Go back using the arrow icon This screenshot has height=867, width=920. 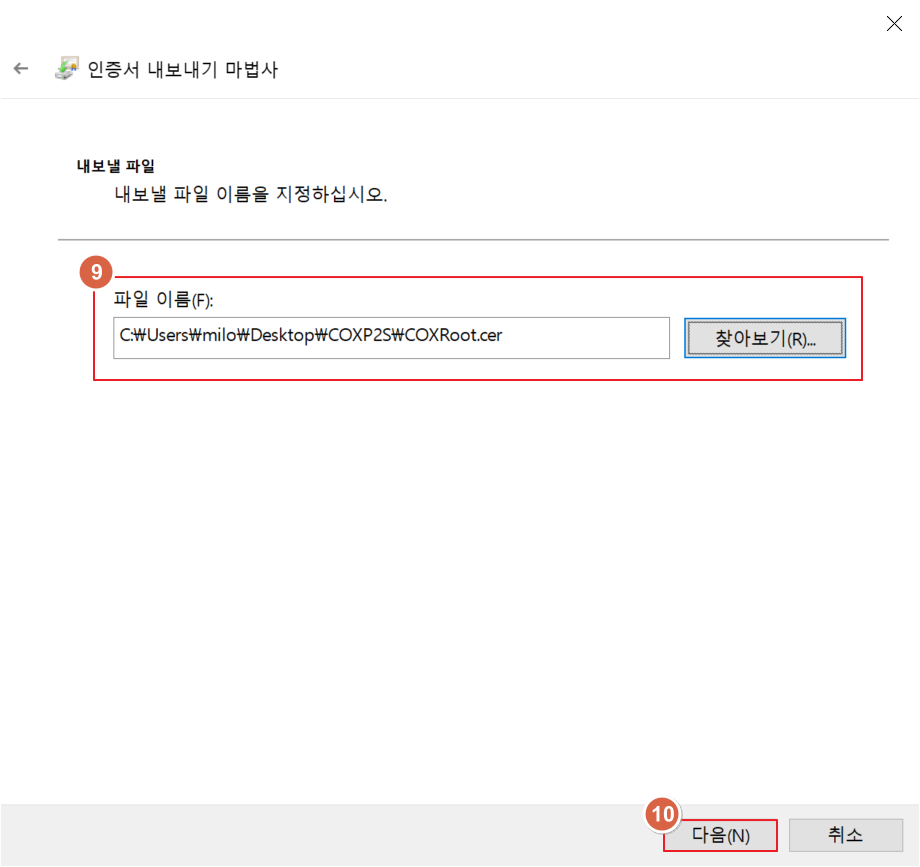(21, 69)
